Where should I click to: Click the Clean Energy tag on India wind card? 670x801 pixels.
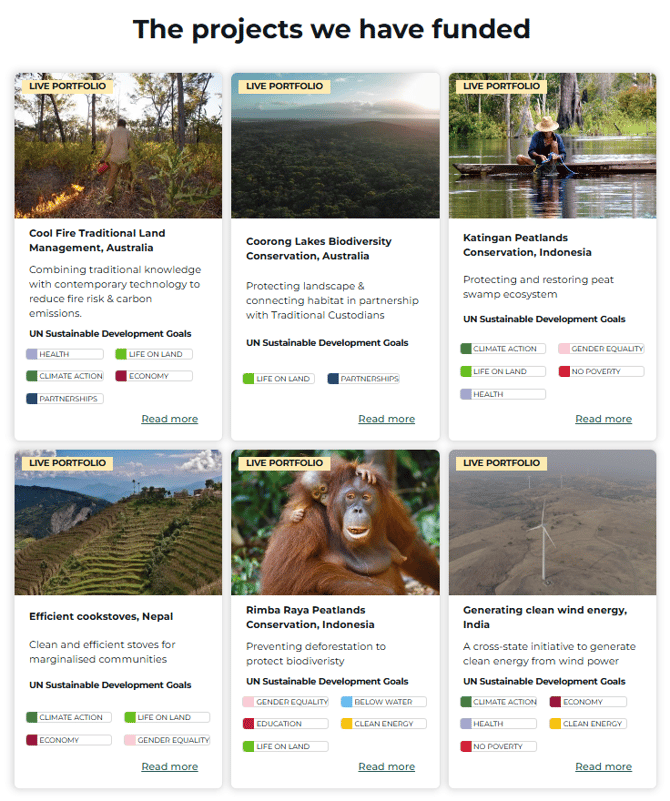click(588, 723)
